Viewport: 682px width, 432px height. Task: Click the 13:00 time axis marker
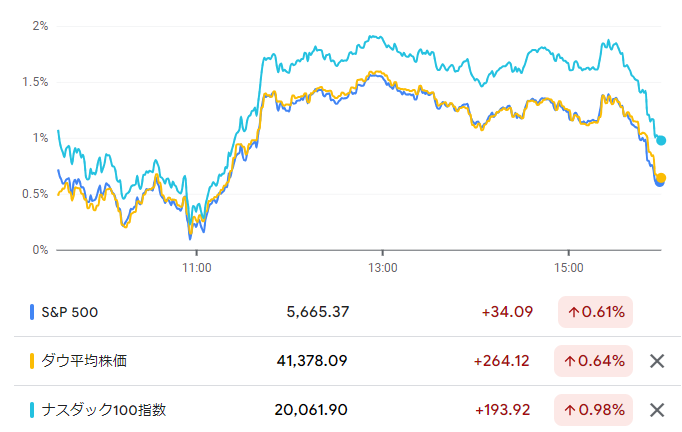tap(383, 268)
